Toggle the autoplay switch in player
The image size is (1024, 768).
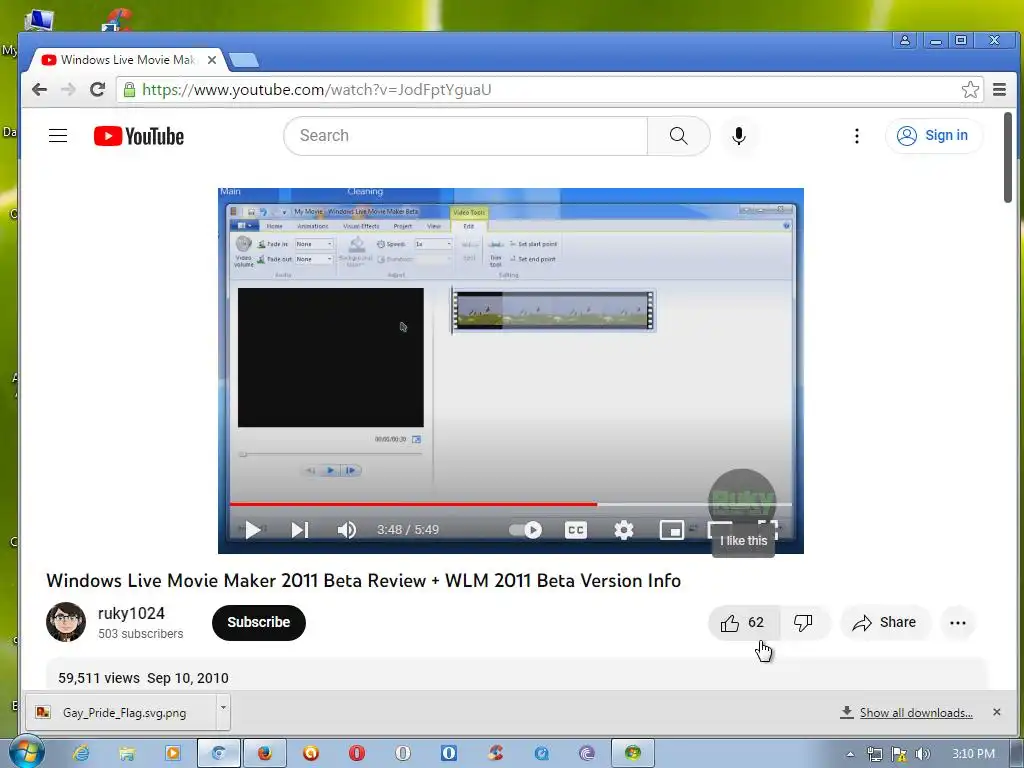(x=526, y=530)
